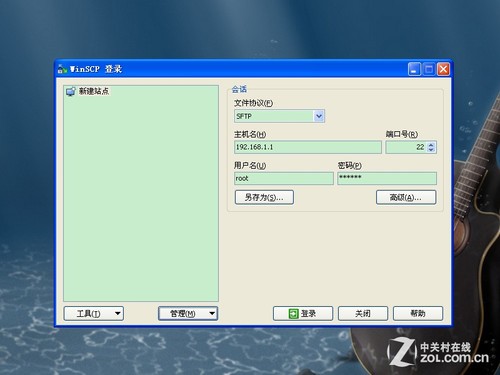This screenshot has height=375, width=500.
Task: Open the 工具(T) tools dropdown
Action: click(x=94, y=314)
